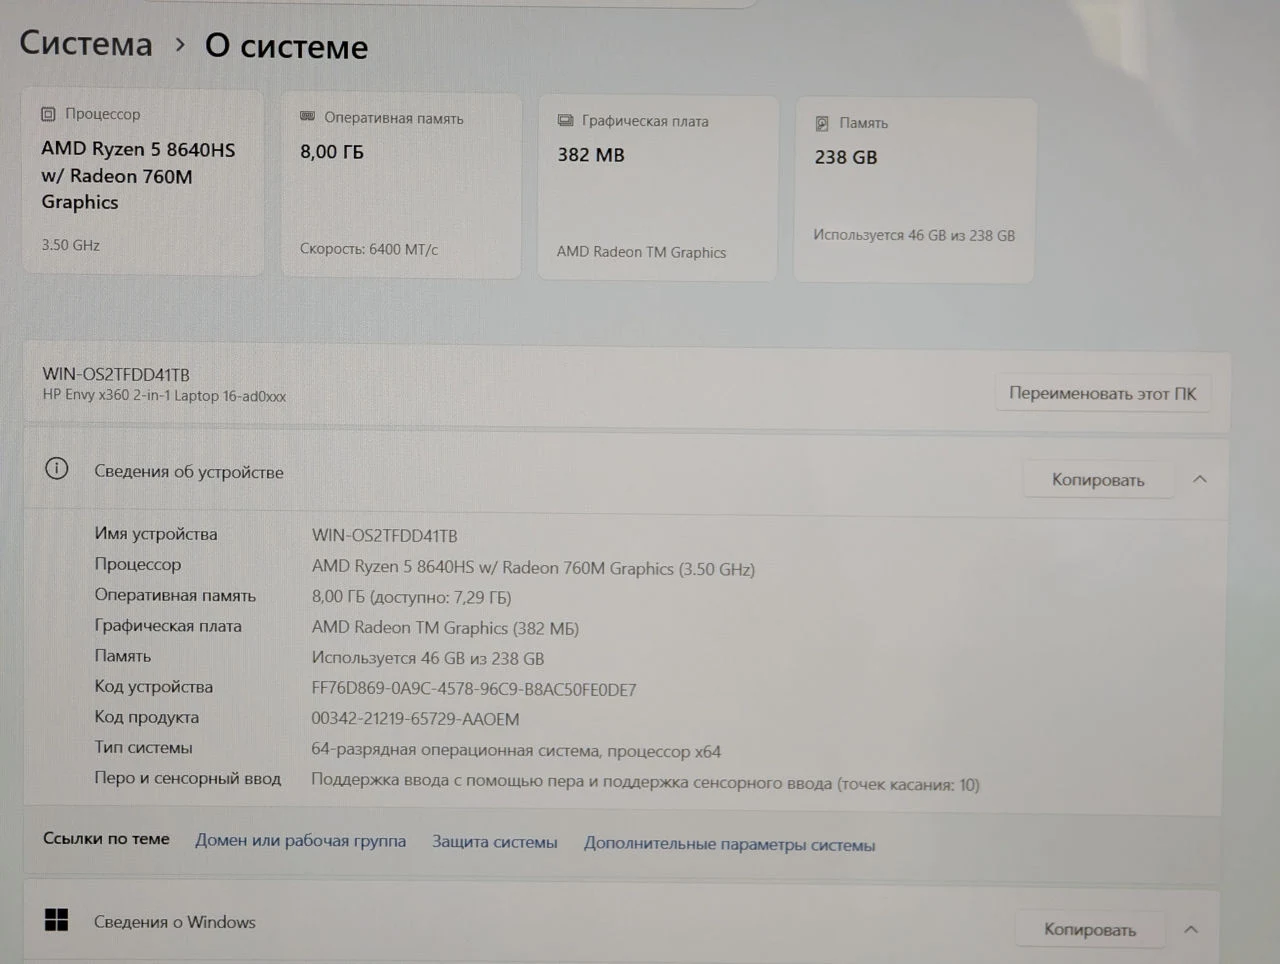Click Скорость: 6400 MT/с in the RAM card
This screenshot has width=1280, height=964.
point(369,249)
